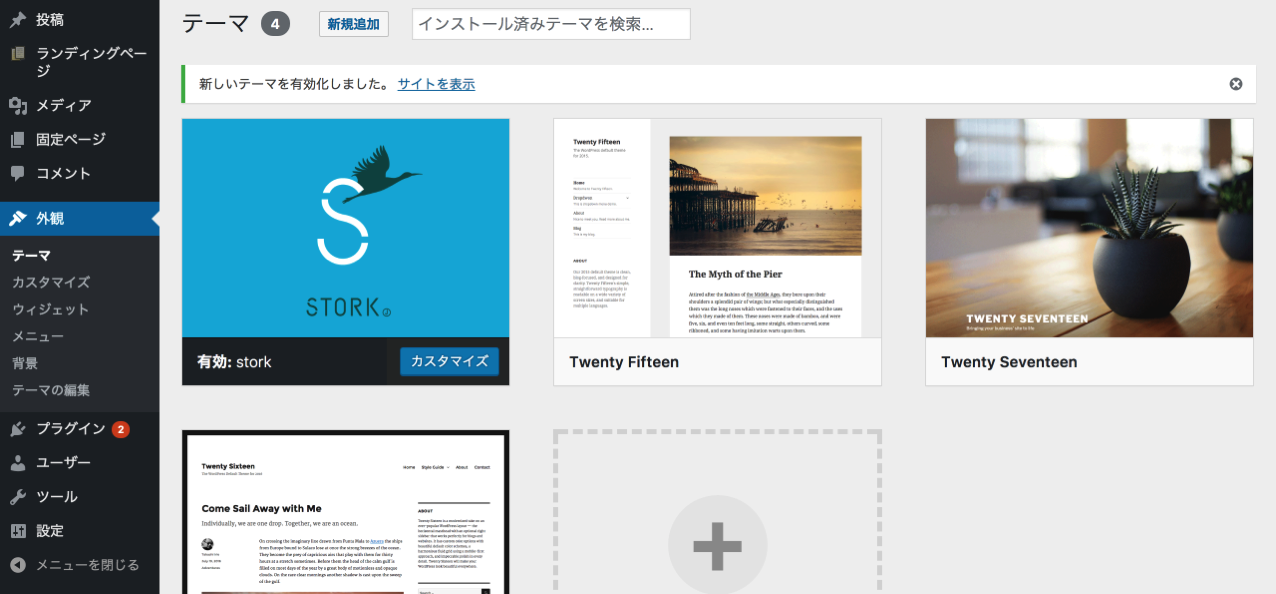Screen dimensions: 1276x594
Task: Open the stork theme thumbnail
Action: click(346, 228)
